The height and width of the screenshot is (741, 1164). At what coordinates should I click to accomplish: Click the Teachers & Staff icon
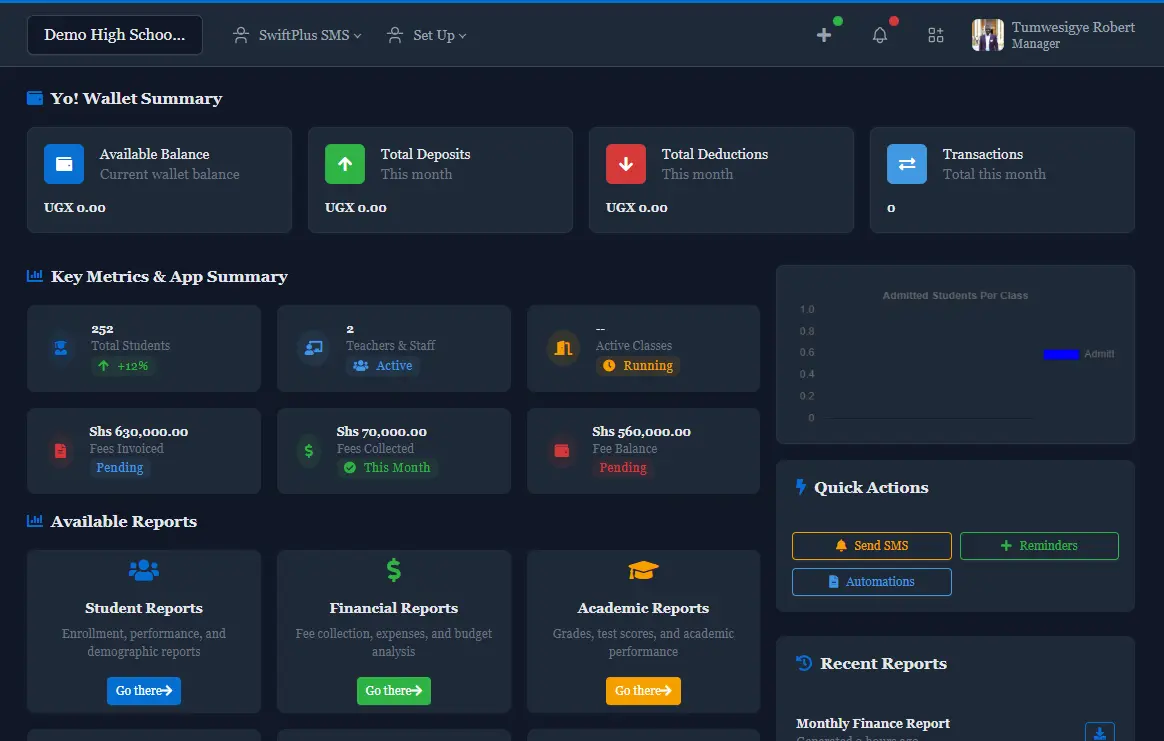313,347
